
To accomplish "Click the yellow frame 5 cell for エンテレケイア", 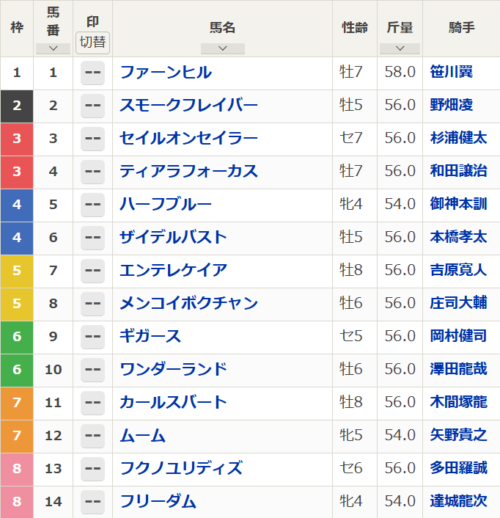I will point(17,271).
